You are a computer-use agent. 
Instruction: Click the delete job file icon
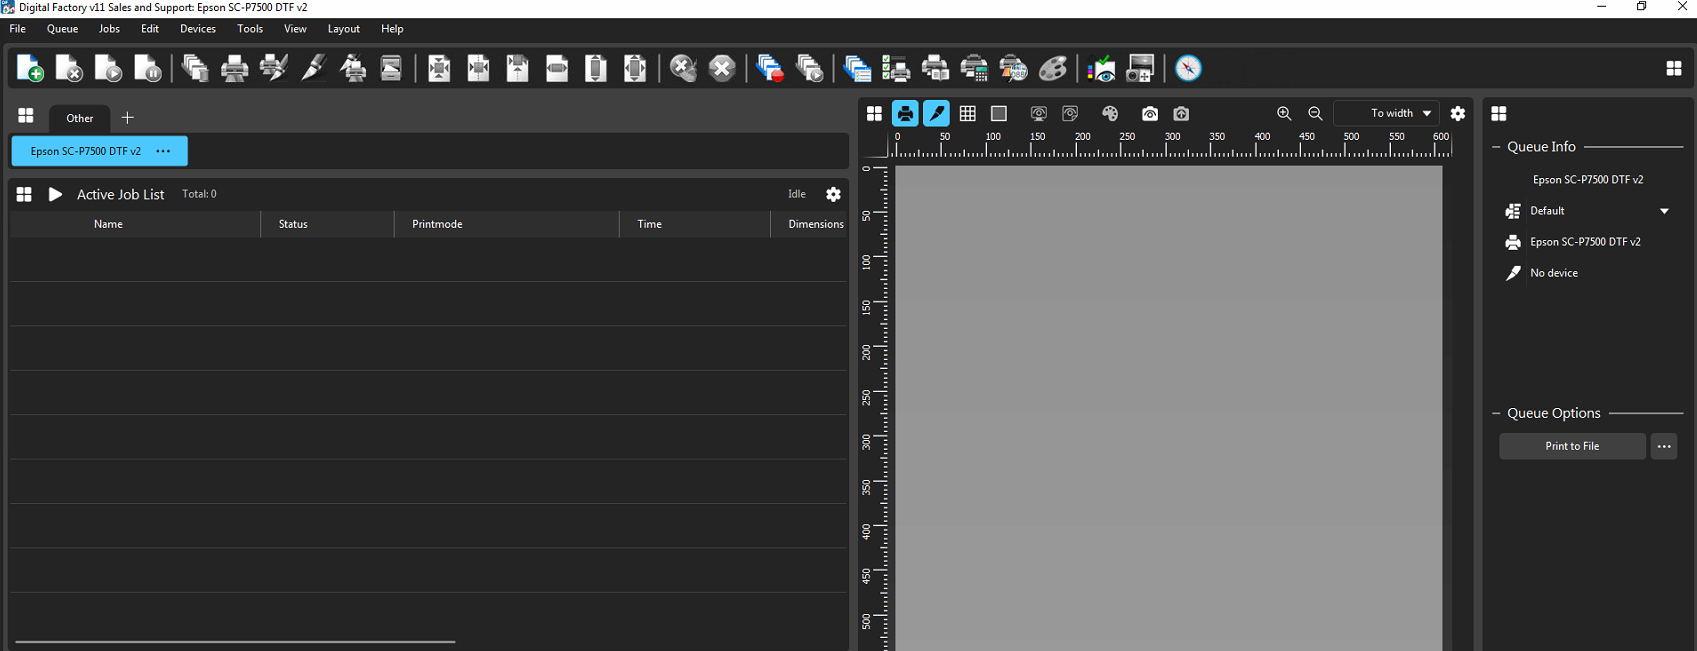[x=69, y=68]
